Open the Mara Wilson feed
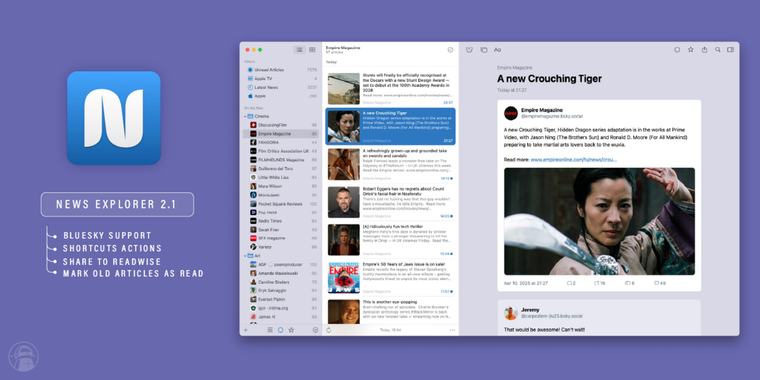The image size is (760, 380). tap(282, 186)
